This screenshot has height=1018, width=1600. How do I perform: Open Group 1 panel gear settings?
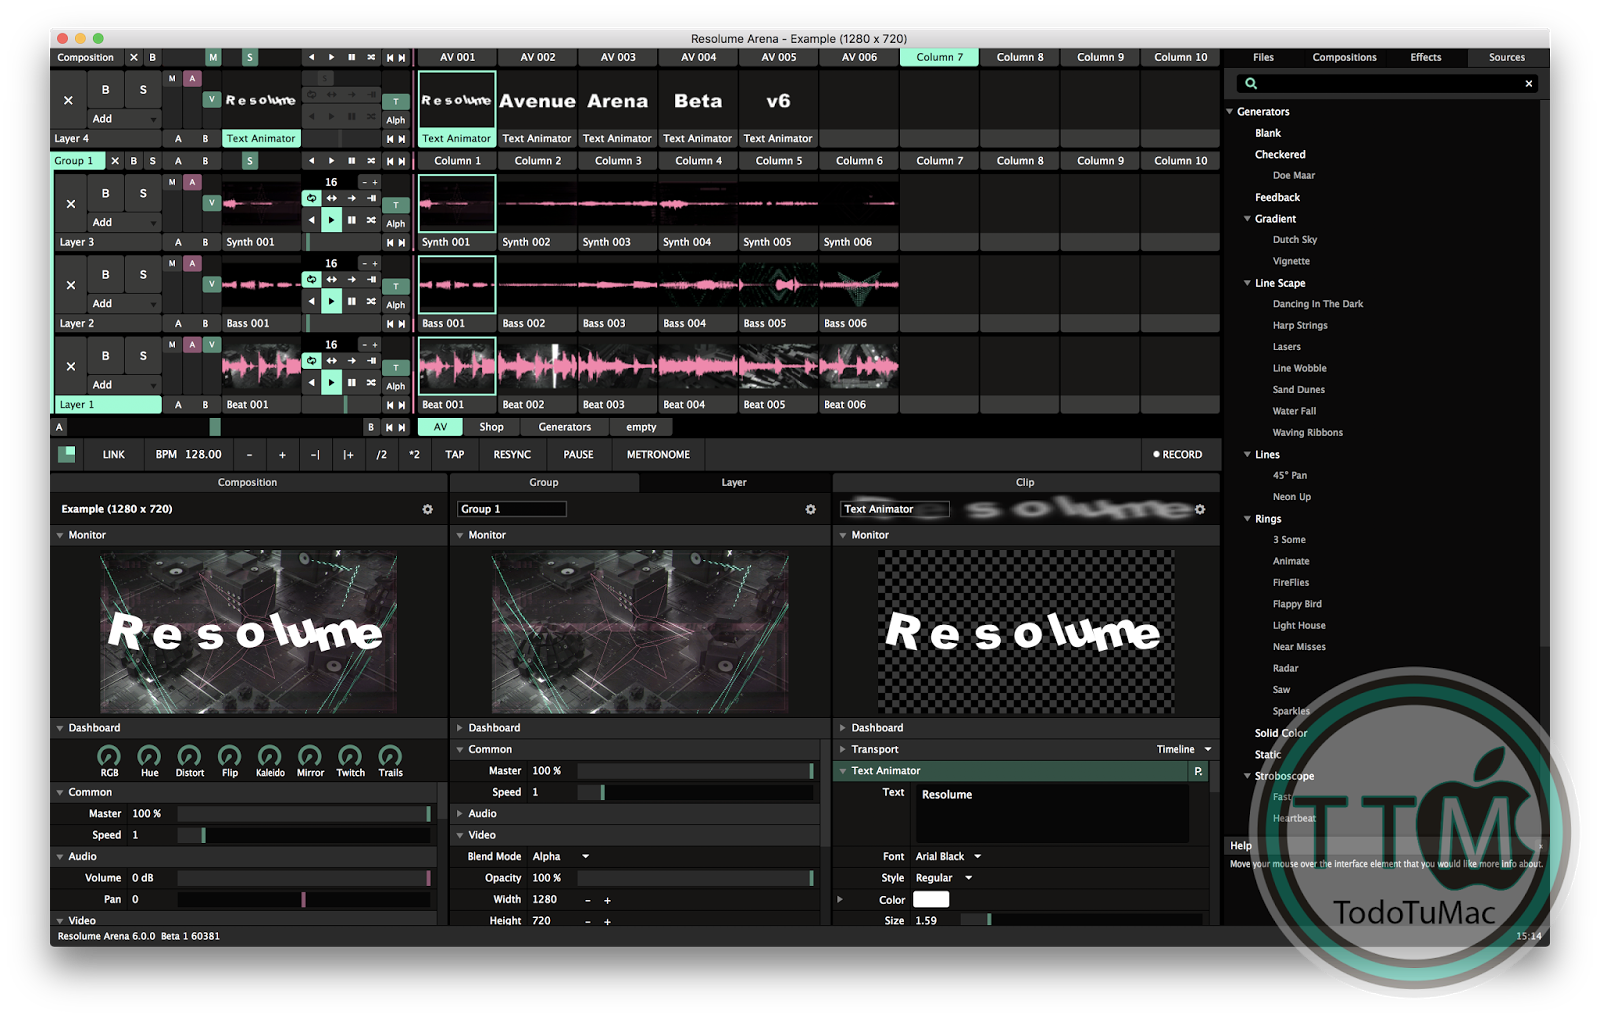811,509
